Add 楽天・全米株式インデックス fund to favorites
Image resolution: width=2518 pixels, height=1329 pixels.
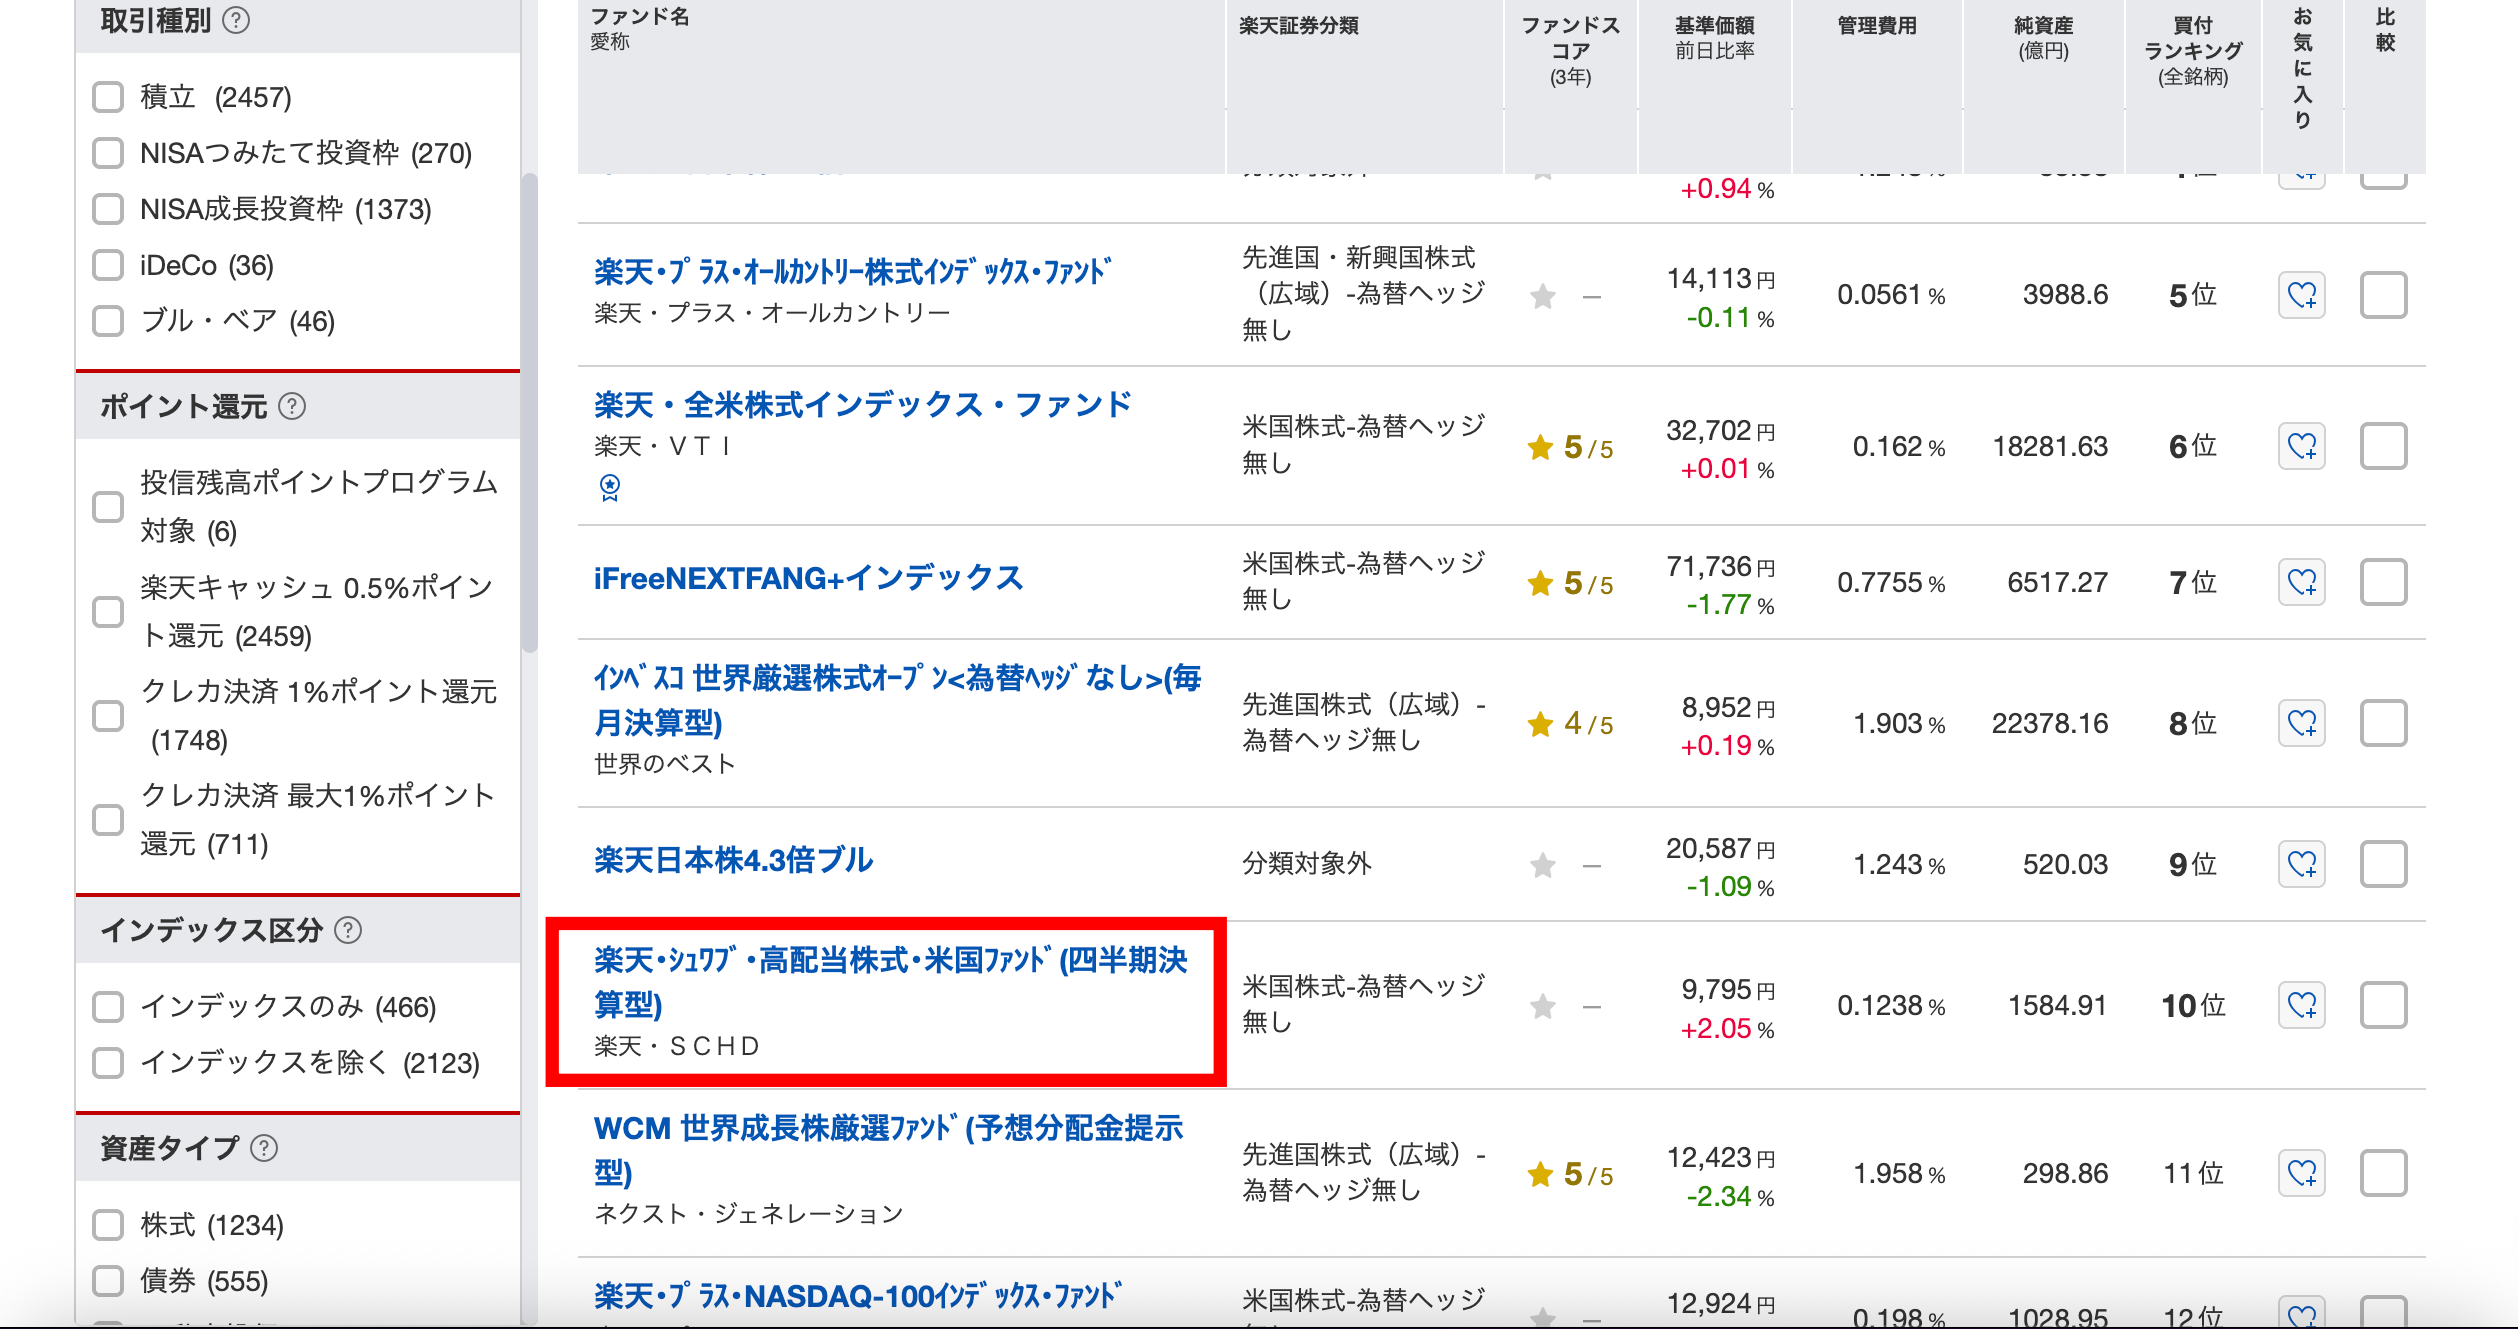point(2301,446)
